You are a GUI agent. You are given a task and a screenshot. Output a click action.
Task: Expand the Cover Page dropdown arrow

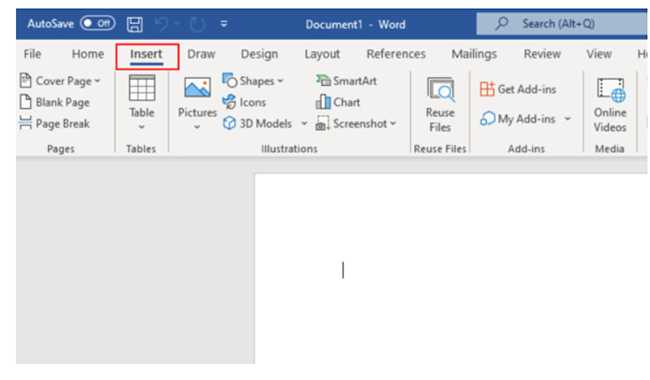coord(97,81)
